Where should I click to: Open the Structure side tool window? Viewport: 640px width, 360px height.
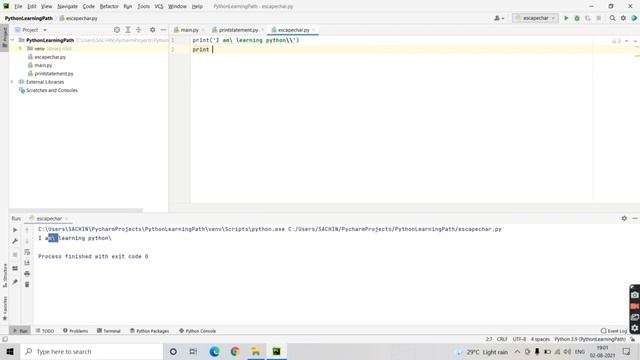[5, 276]
